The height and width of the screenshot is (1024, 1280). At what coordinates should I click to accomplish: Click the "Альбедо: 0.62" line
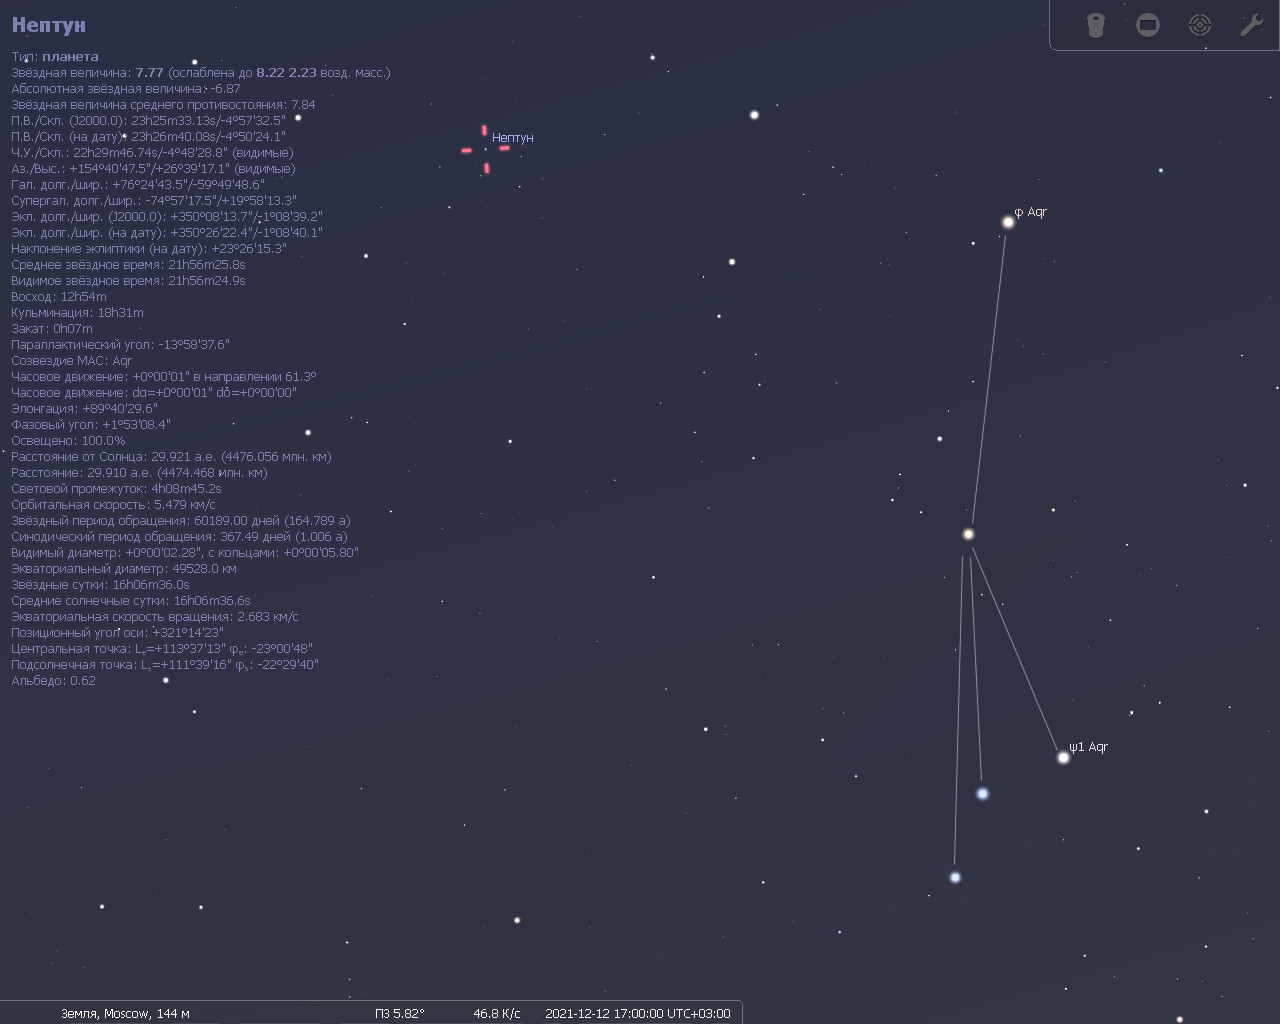[x=53, y=681]
